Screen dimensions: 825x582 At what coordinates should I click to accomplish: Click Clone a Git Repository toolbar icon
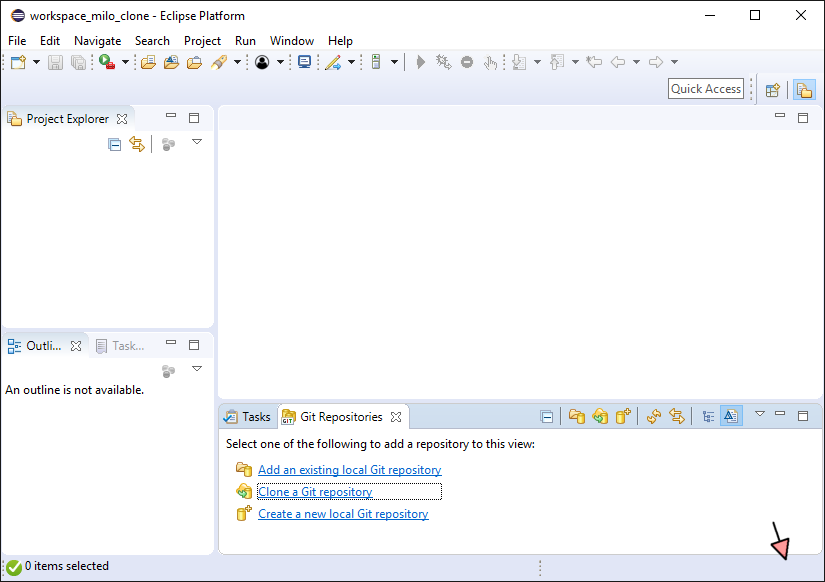click(600, 417)
